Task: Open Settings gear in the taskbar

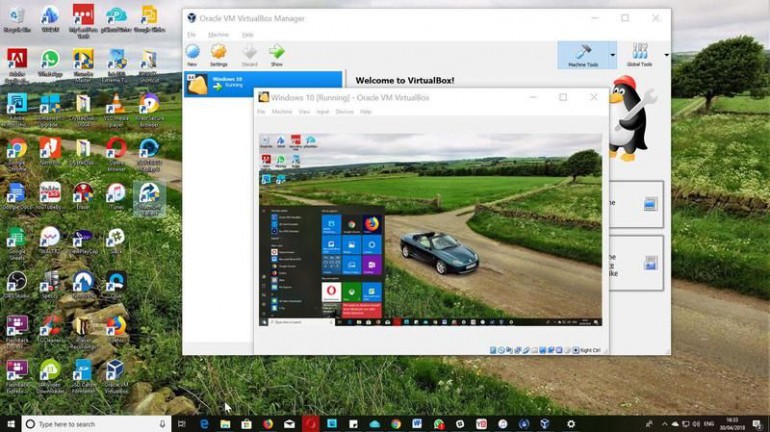Action: (x=571, y=424)
